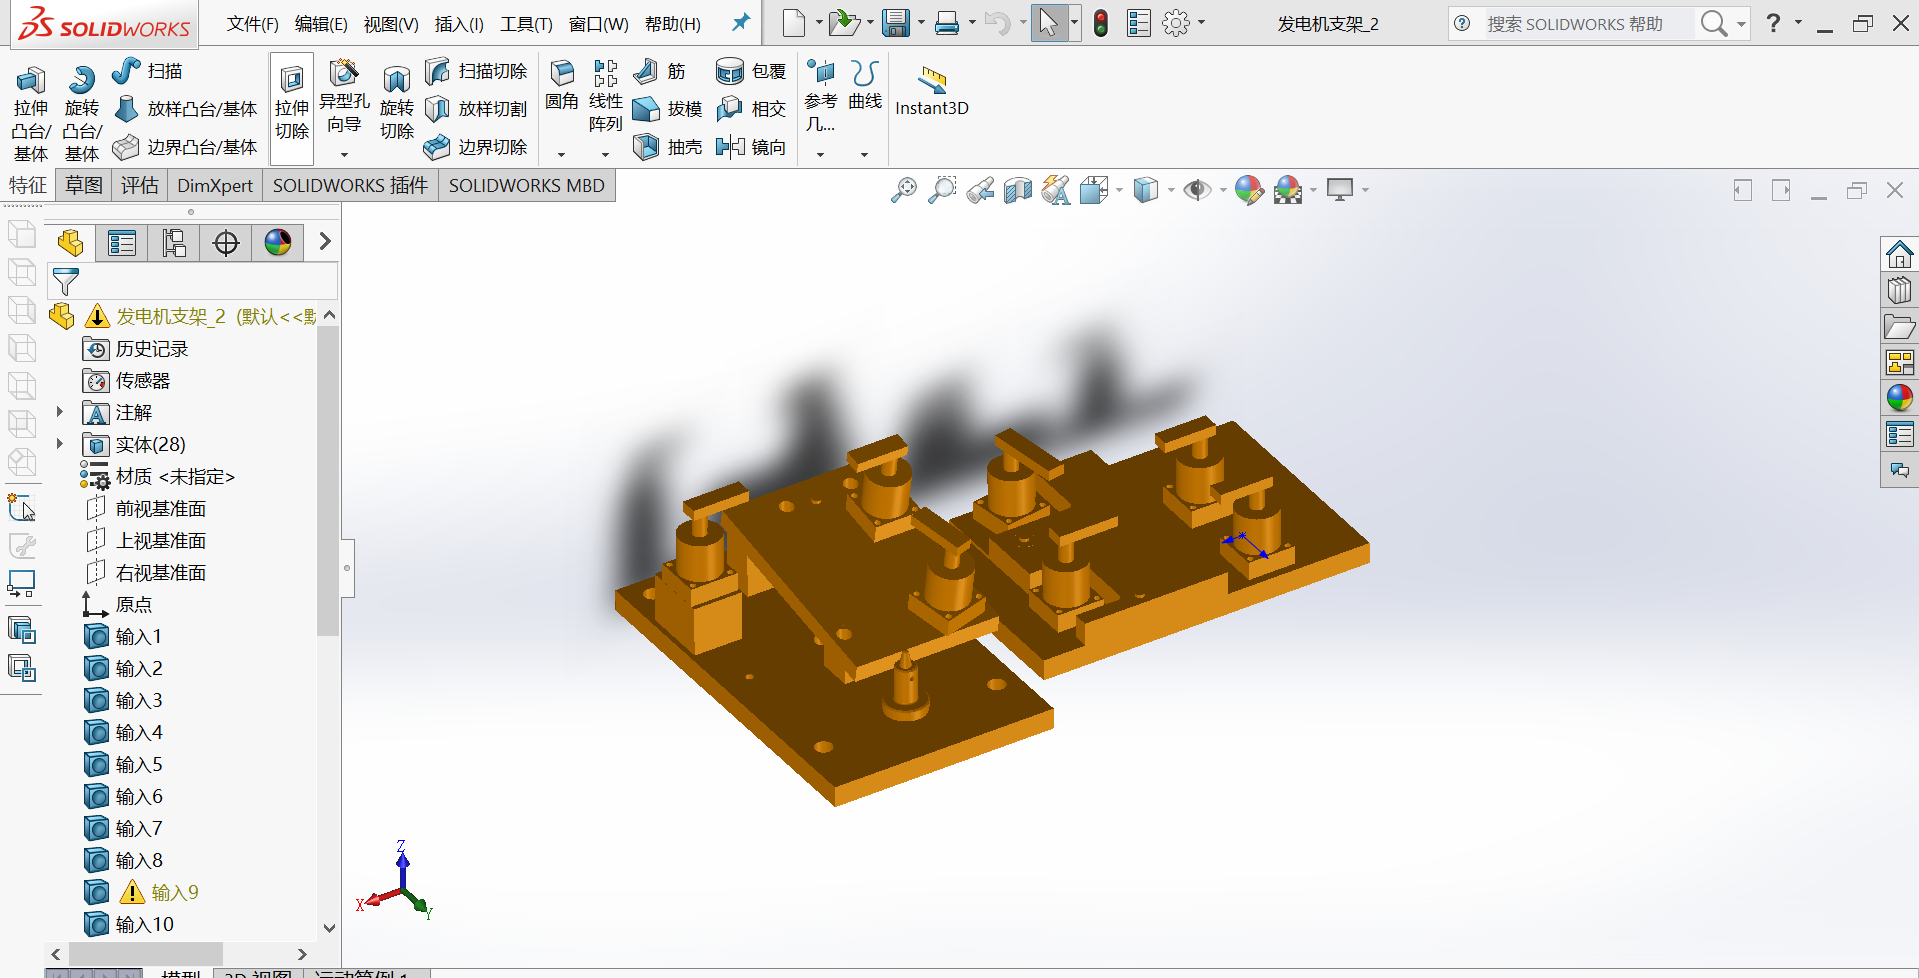The height and width of the screenshot is (978, 1919).
Task: Select the Intersect (相交) tool
Action: coord(751,109)
